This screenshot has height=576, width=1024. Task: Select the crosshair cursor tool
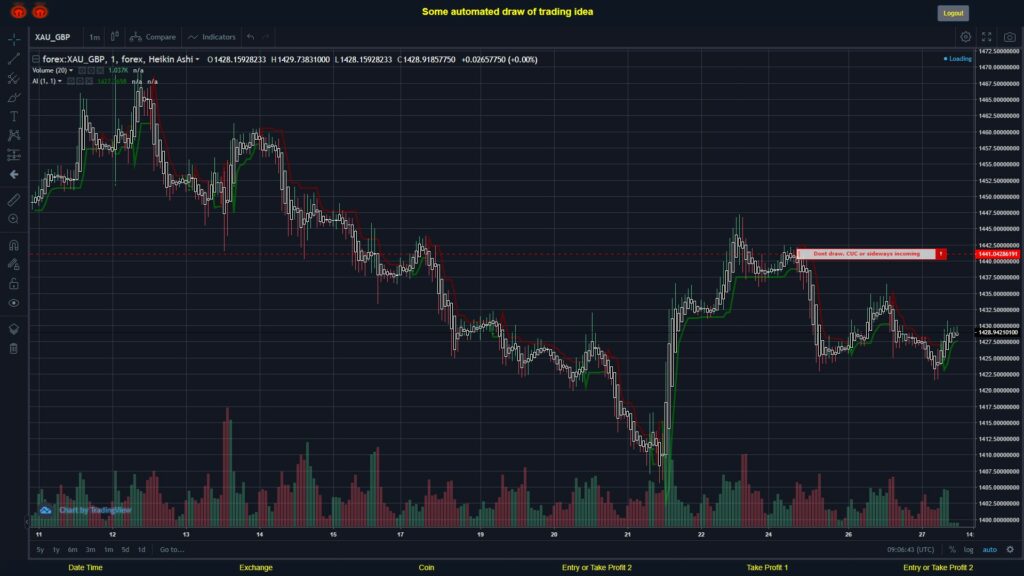(x=14, y=39)
